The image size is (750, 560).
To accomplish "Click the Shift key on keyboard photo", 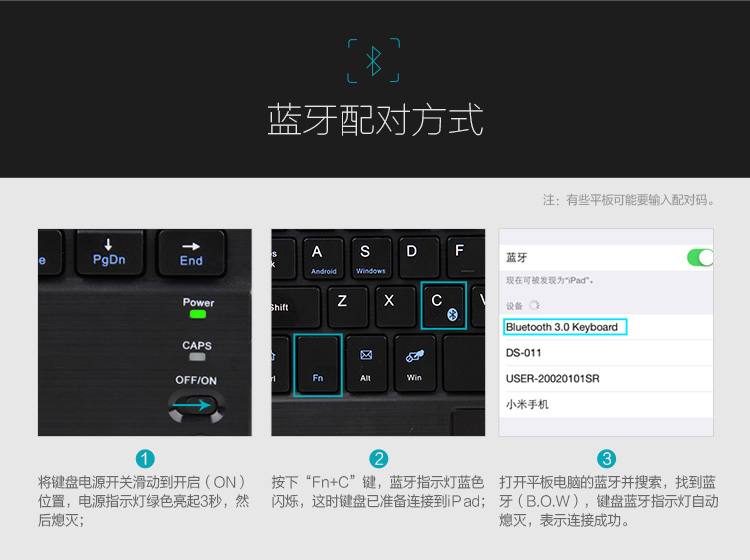I will (x=295, y=307).
